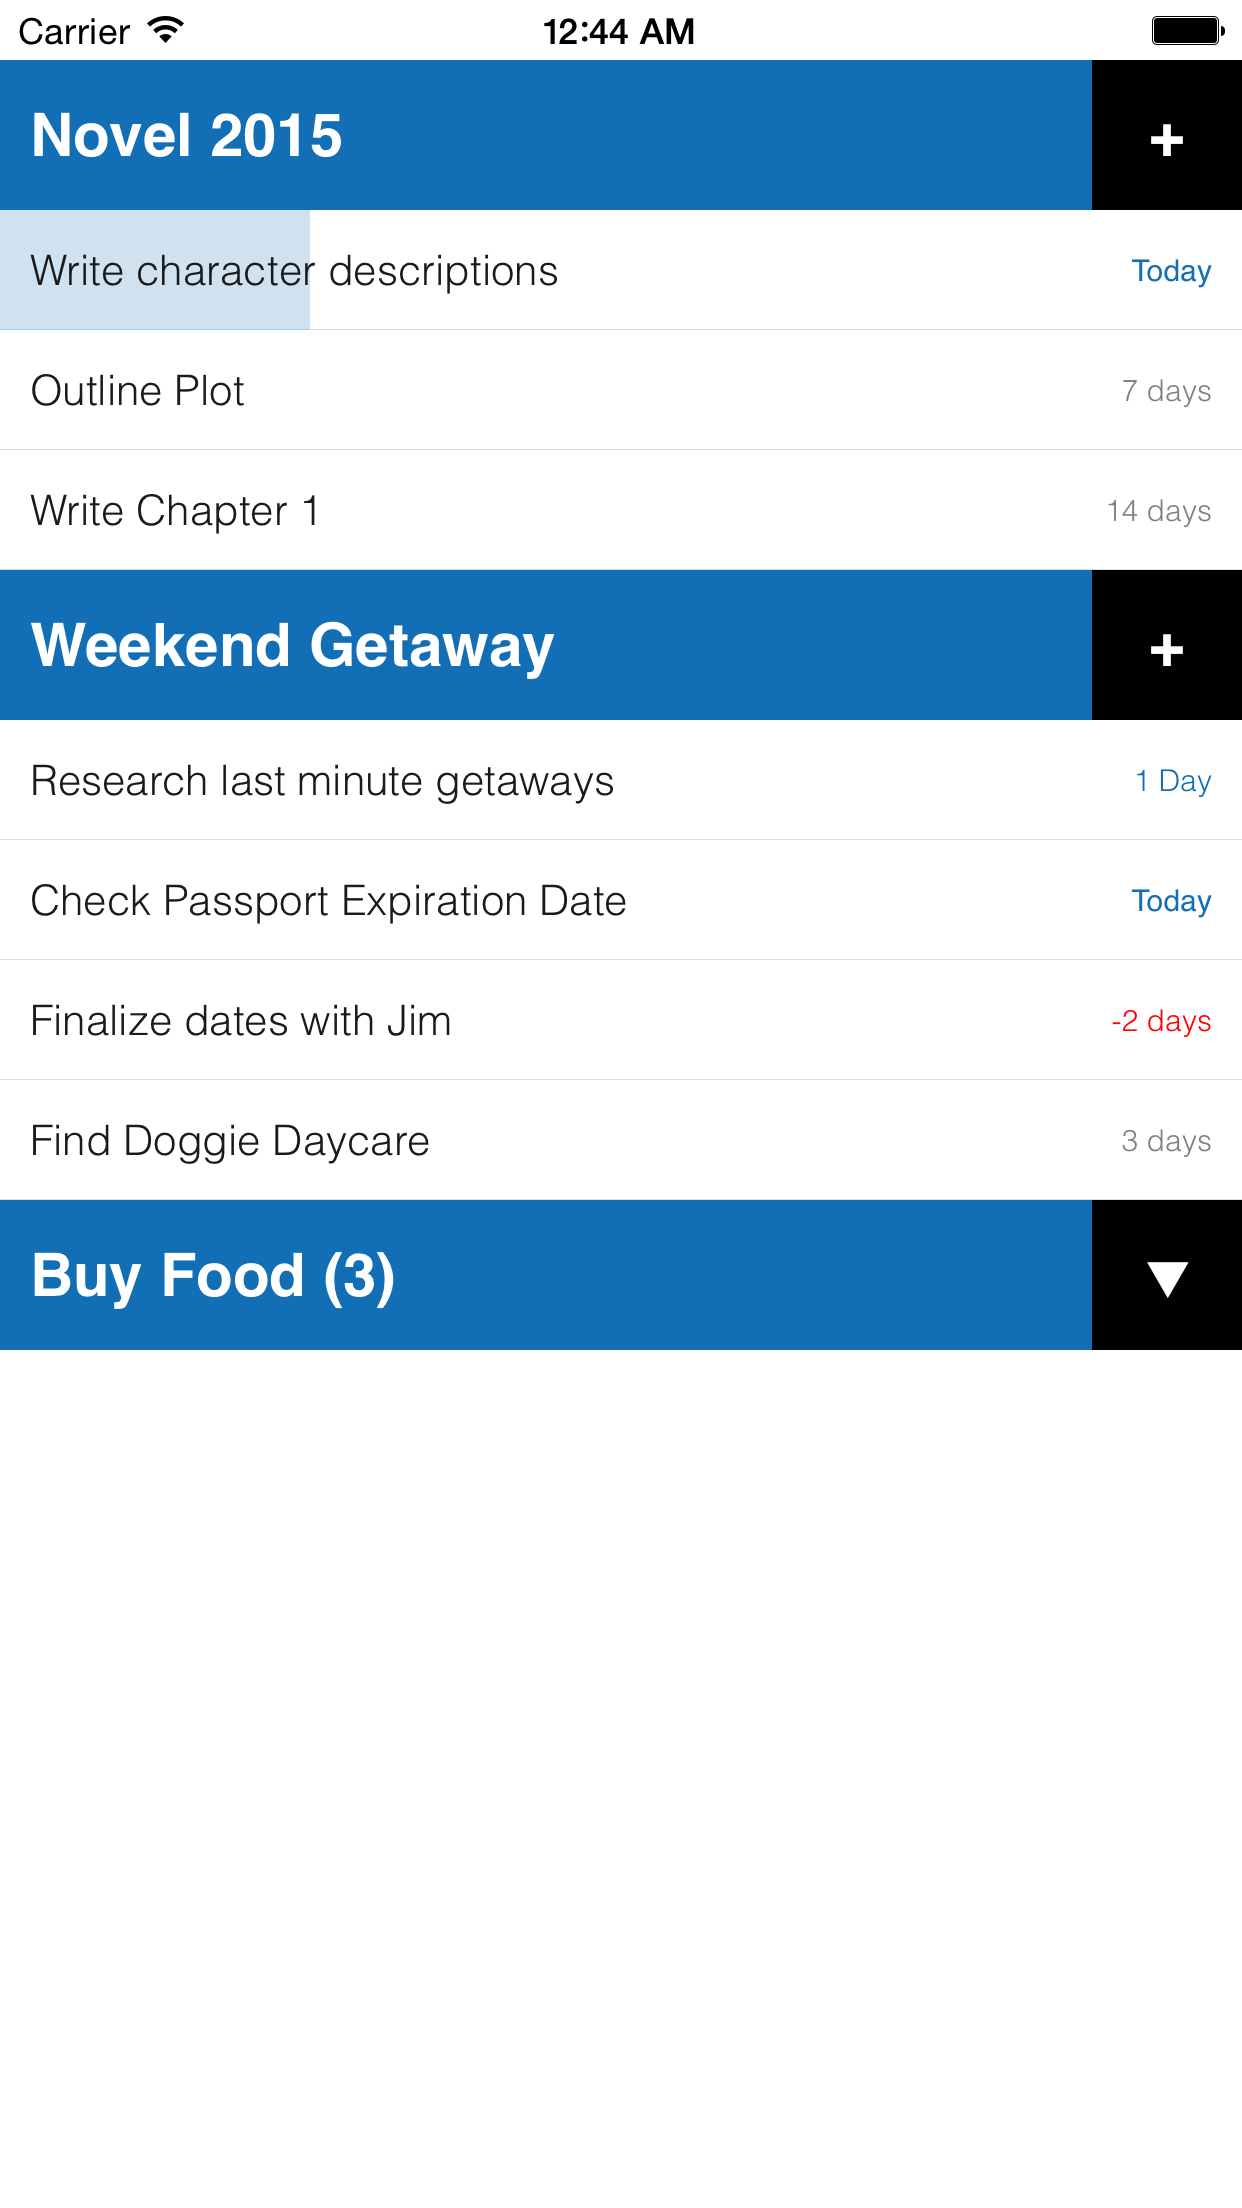
Task: Tap Today due label for character descriptions
Action: pos(1171,271)
